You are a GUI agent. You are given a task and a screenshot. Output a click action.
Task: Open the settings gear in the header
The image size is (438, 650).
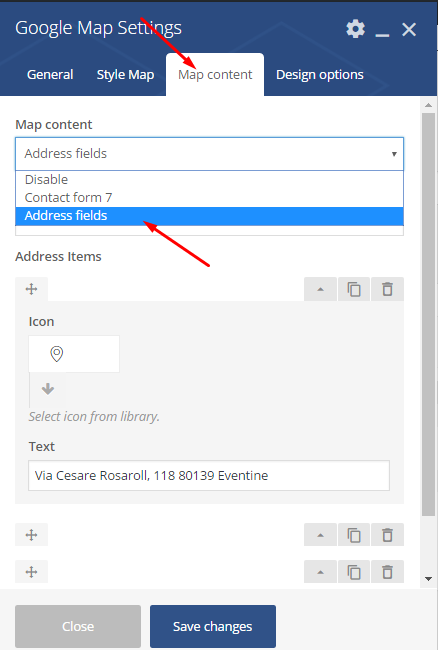tap(355, 29)
